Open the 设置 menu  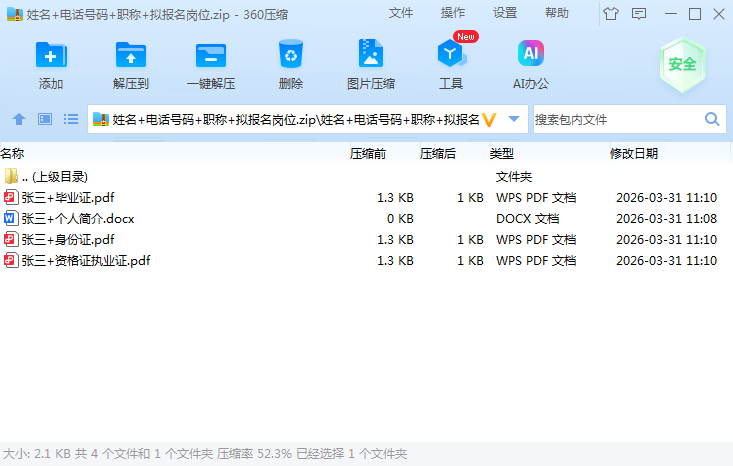coord(505,13)
